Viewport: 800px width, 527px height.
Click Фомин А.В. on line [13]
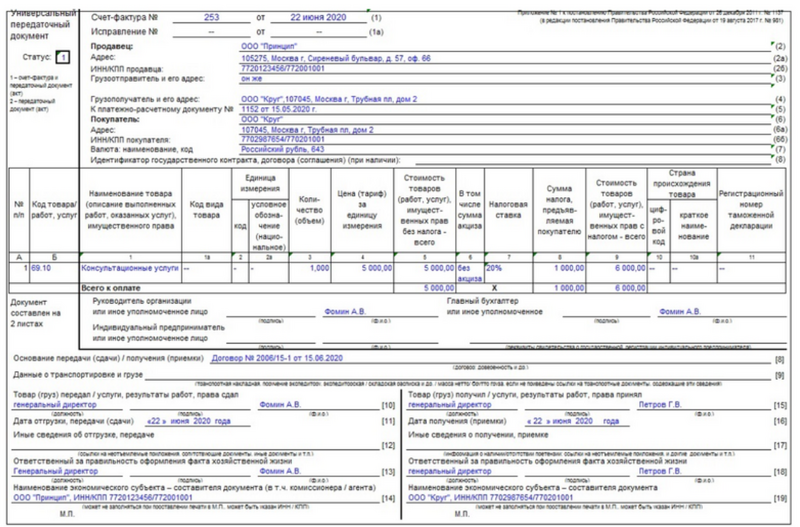coord(280,471)
